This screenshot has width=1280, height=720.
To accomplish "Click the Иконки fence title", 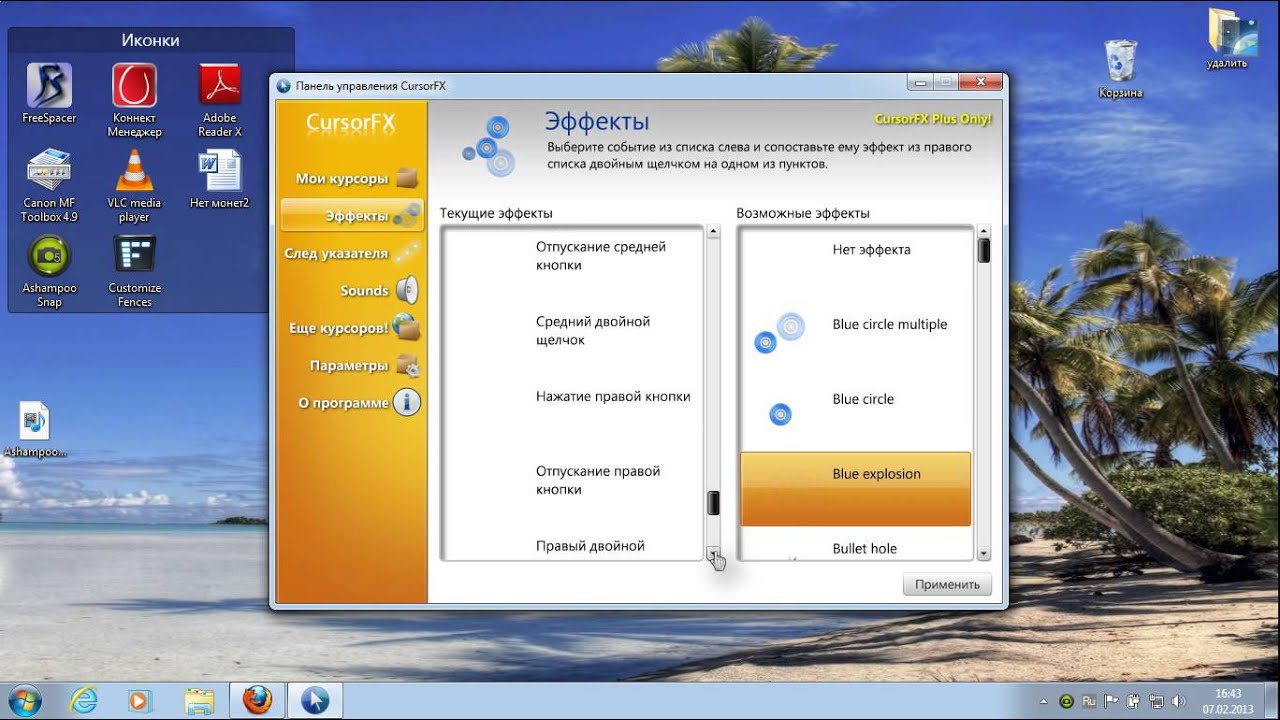I will [151, 40].
